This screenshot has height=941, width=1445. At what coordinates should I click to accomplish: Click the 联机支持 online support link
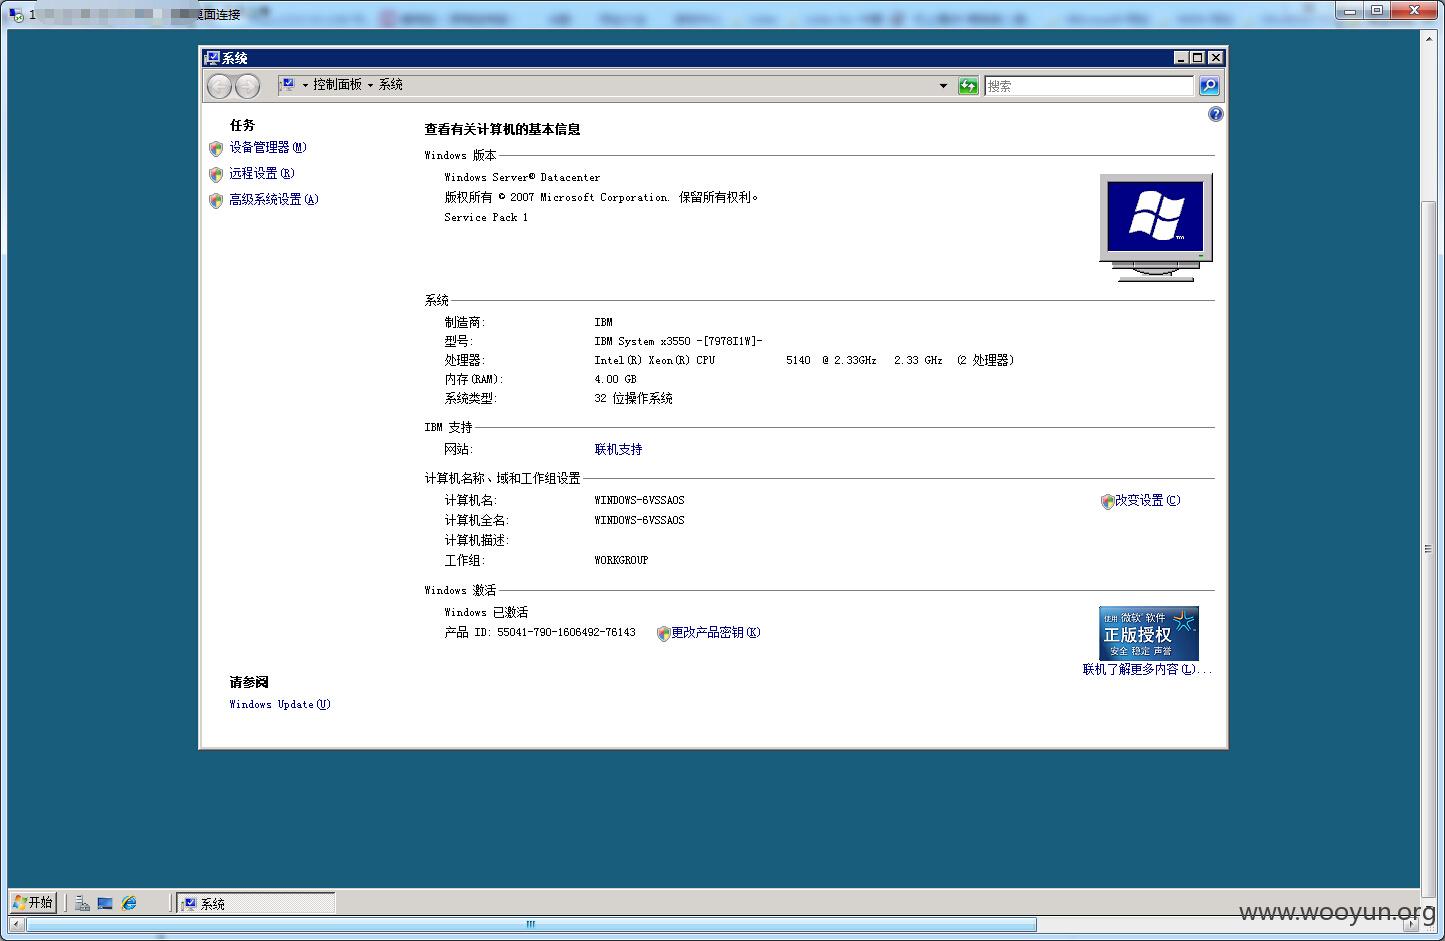point(618,450)
